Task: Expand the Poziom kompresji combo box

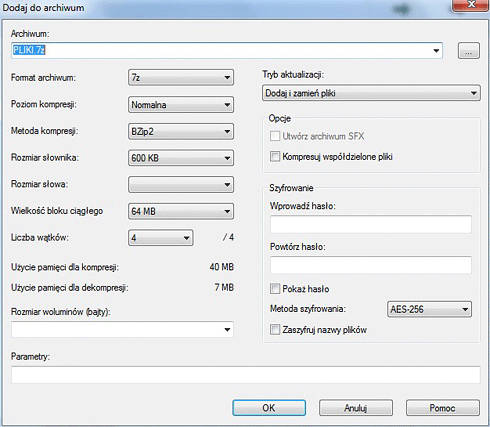Action: coord(181,105)
